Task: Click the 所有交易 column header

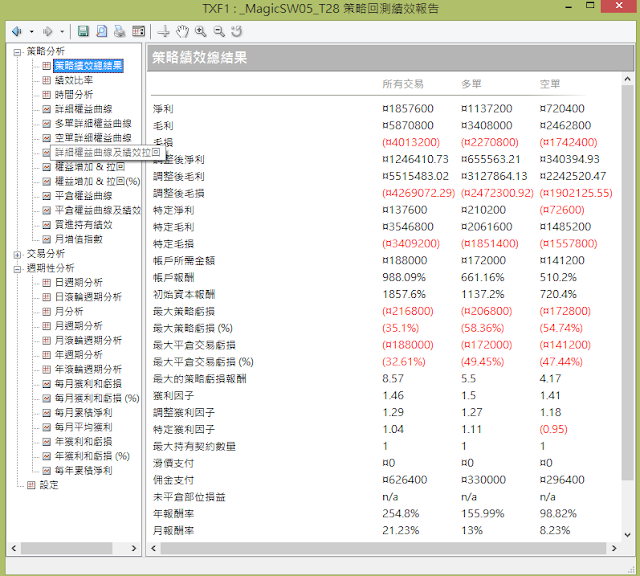Action: [x=403, y=84]
